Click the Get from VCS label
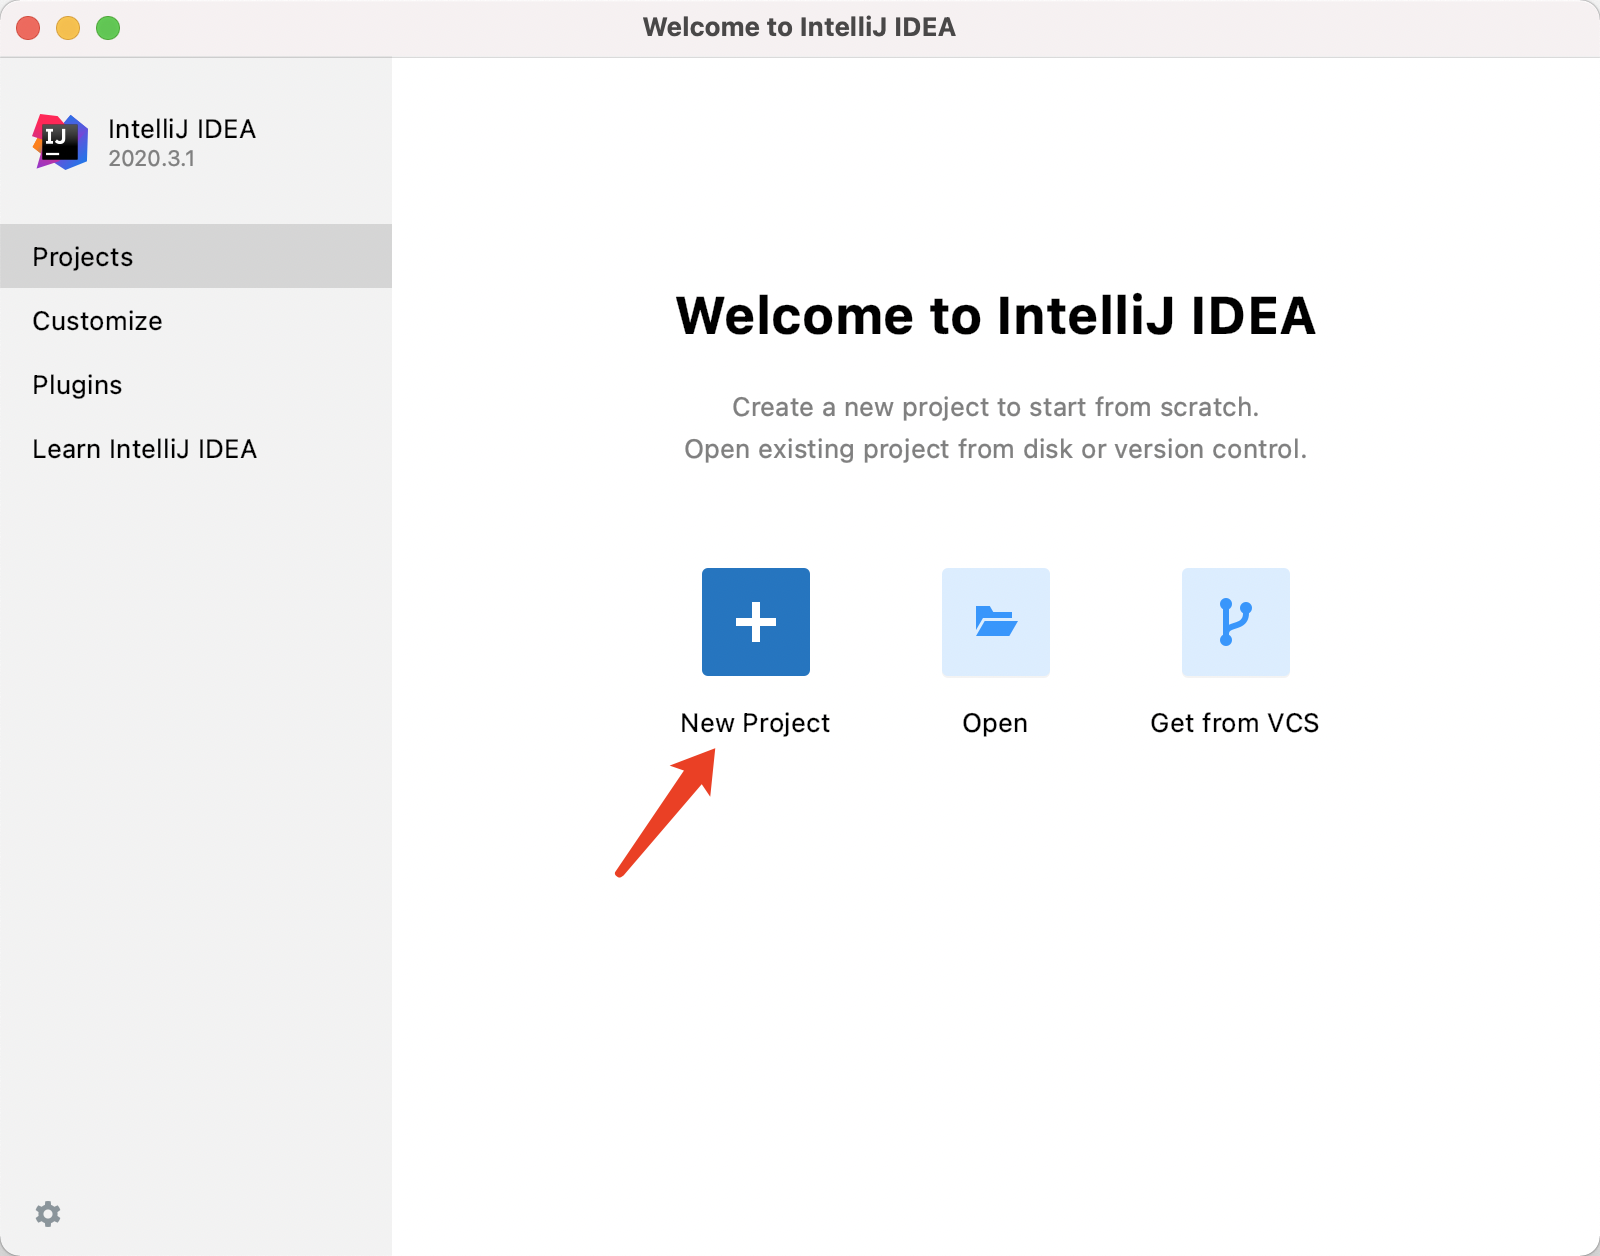1600x1256 pixels. click(1235, 723)
